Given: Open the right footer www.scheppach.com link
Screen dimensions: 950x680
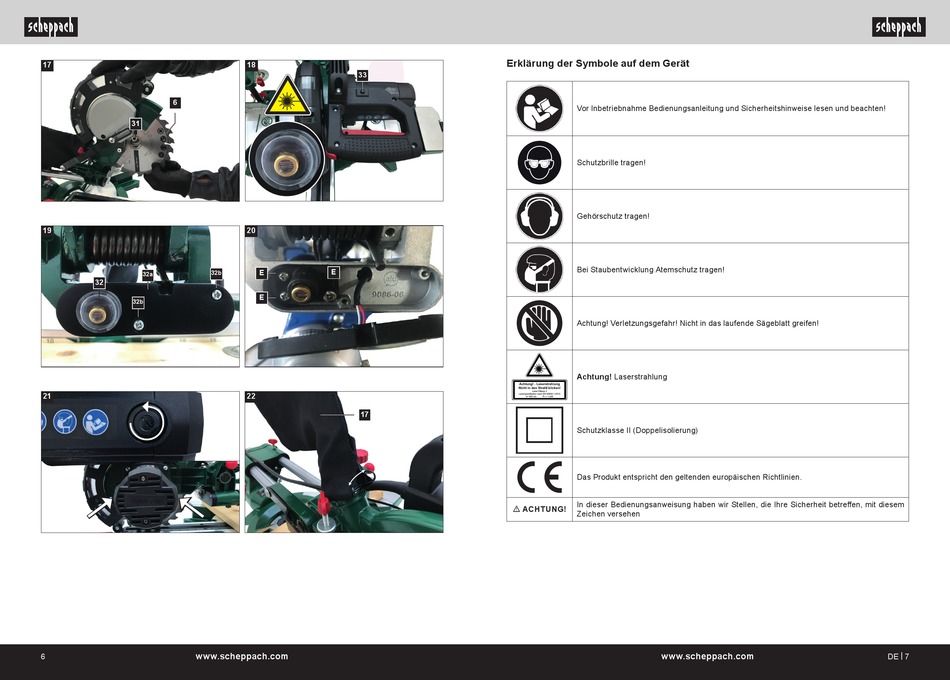Looking at the screenshot, I should [707, 657].
